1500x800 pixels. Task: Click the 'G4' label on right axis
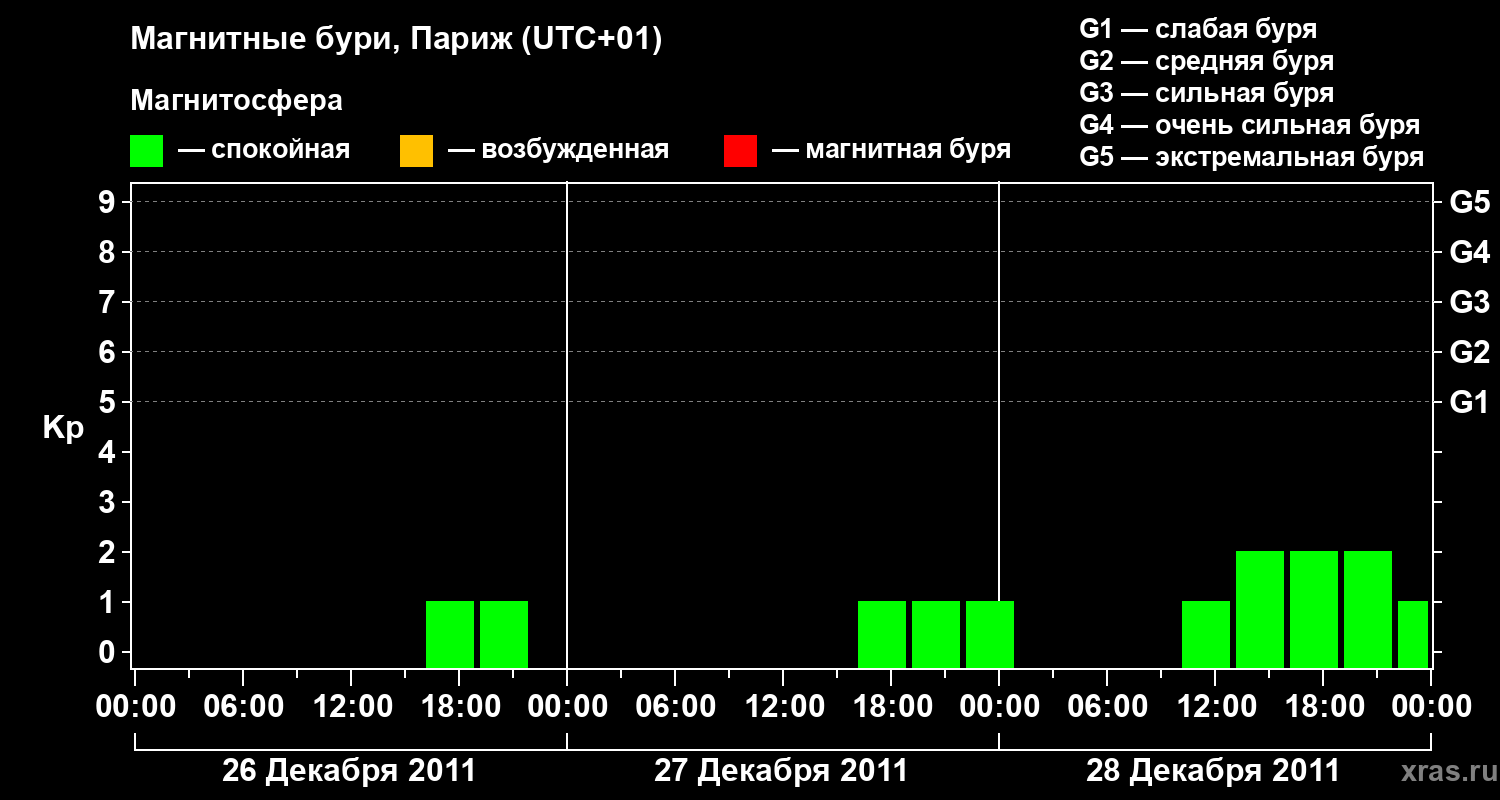(1469, 252)
